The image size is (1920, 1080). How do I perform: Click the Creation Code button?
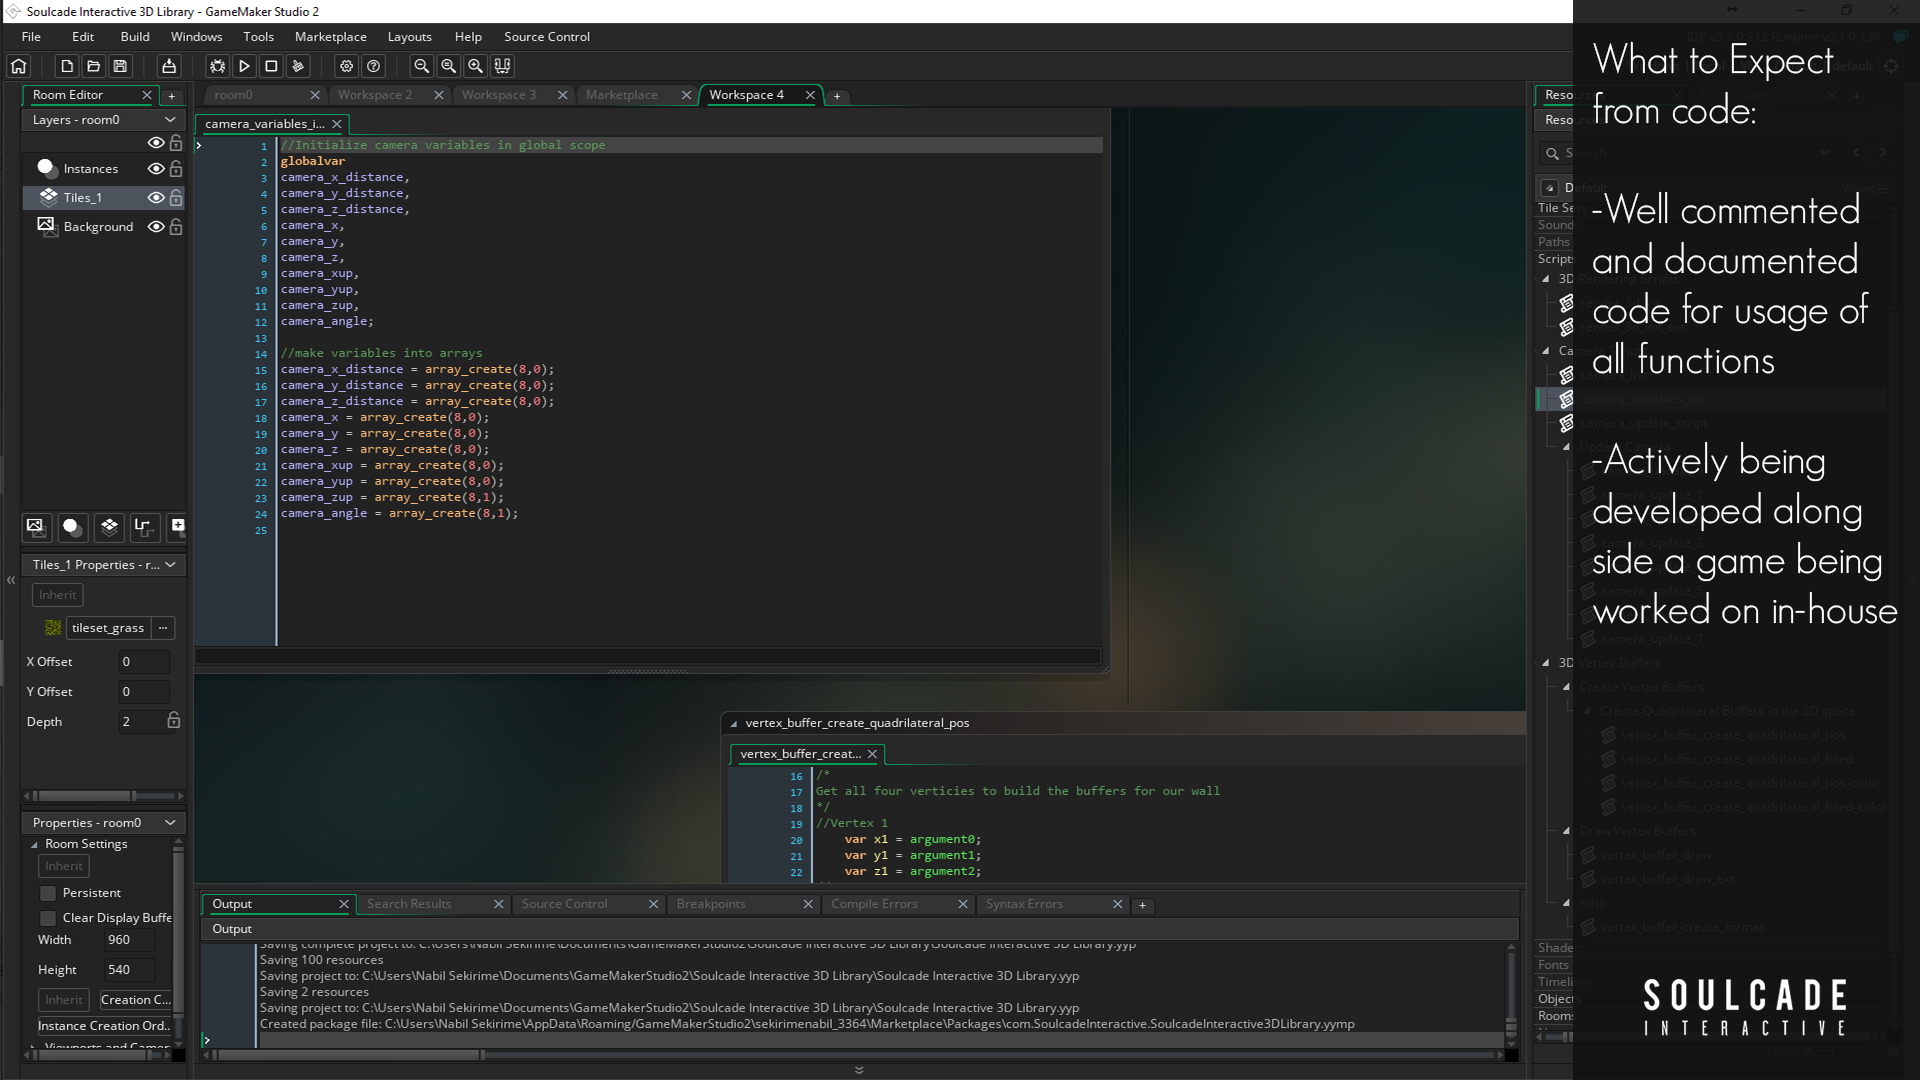coord(135,1000)
